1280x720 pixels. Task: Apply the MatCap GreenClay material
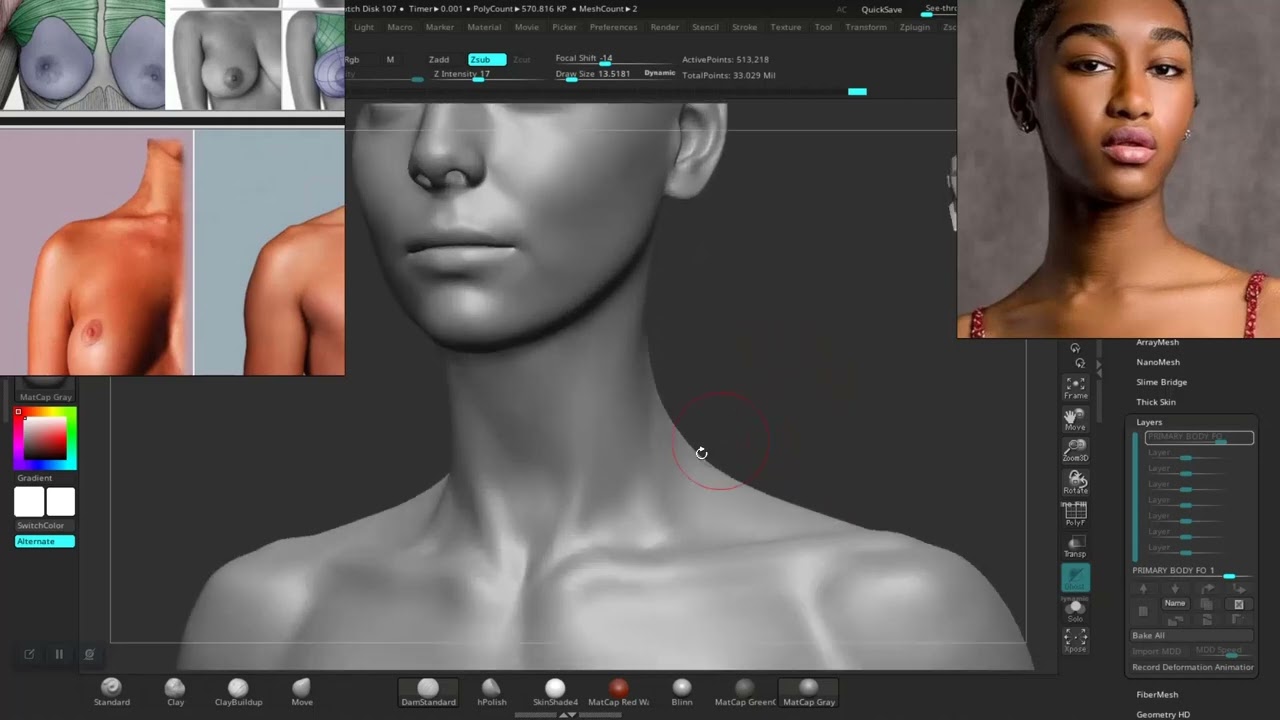745,692
